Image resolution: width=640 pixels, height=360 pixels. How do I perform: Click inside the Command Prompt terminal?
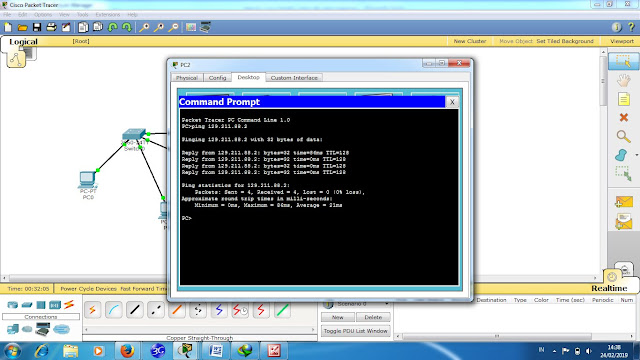[319, 197]
